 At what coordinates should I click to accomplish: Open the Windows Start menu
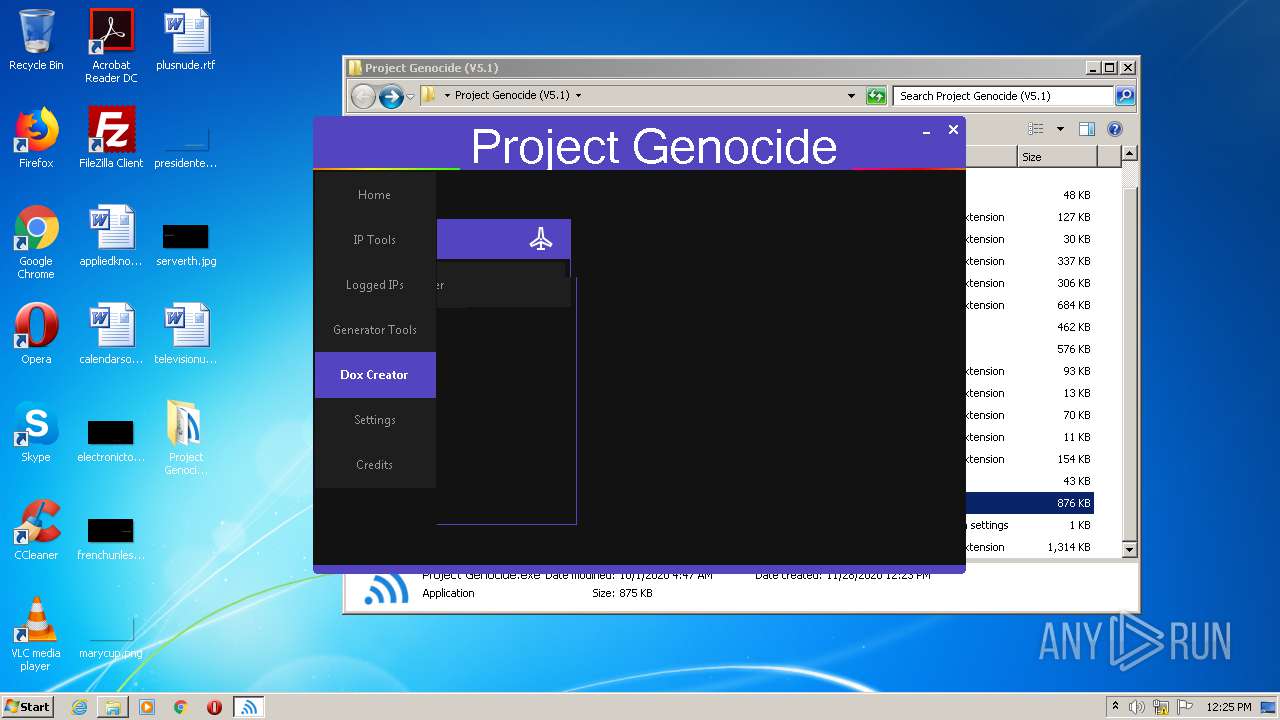pos(28,706)
